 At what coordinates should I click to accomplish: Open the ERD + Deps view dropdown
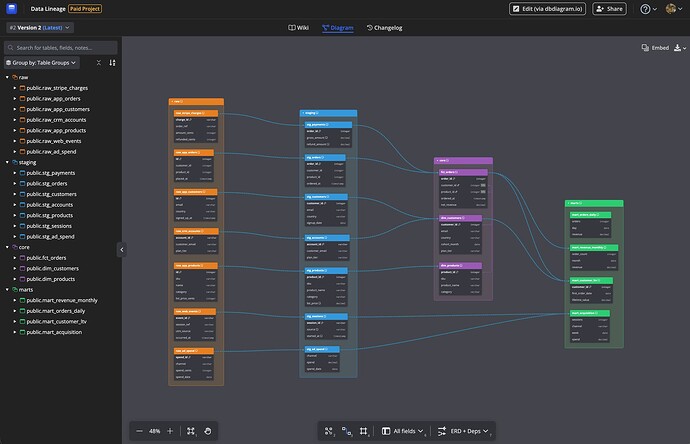(463, 431)
